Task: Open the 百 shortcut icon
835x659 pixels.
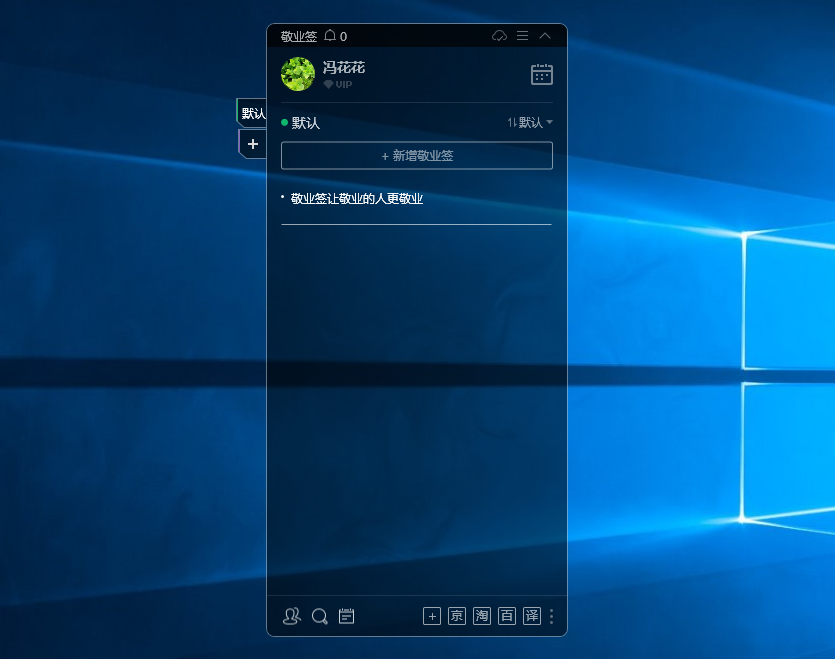Action: [x=507, y=616]
